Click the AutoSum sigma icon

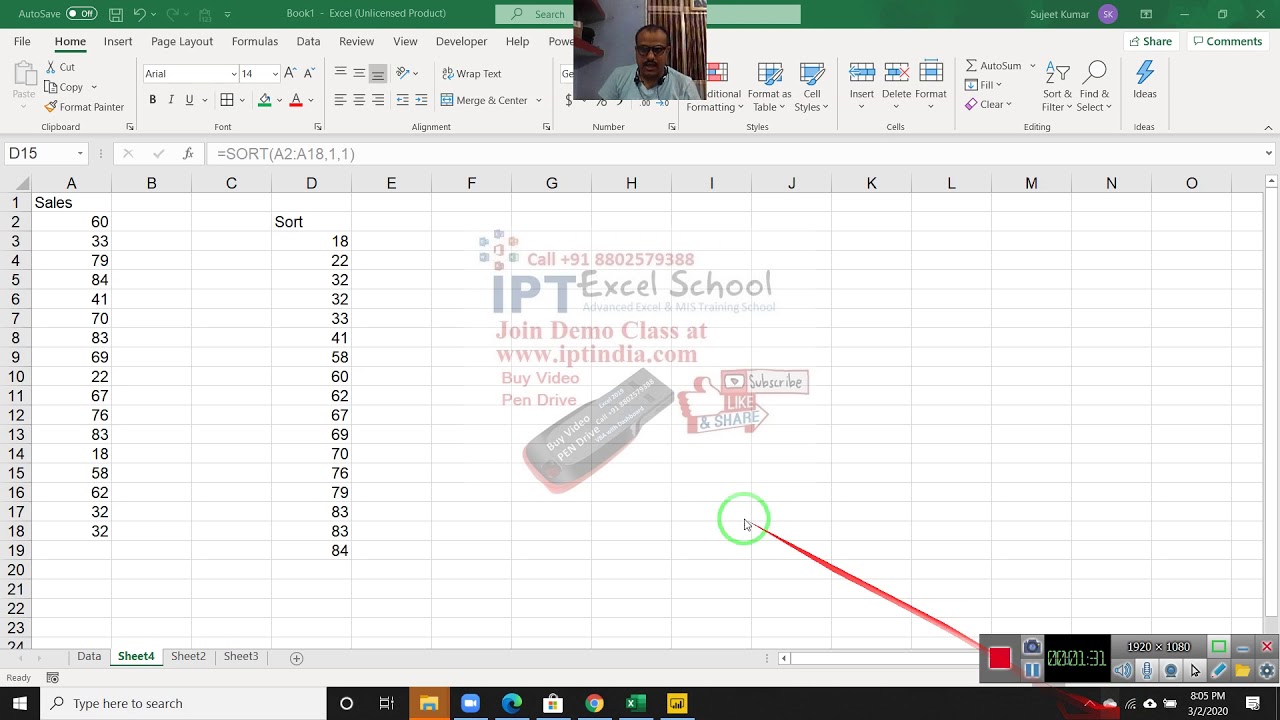tap(971, 66)
